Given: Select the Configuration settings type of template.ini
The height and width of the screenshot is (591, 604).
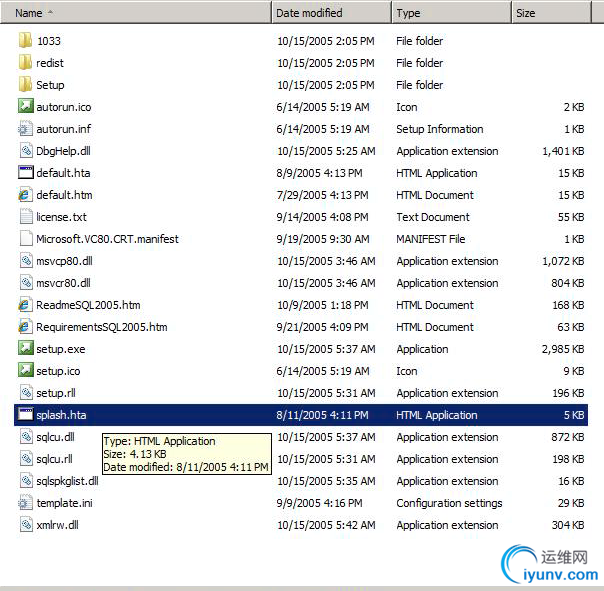Looking at the screenshot, I should point(449,503).
